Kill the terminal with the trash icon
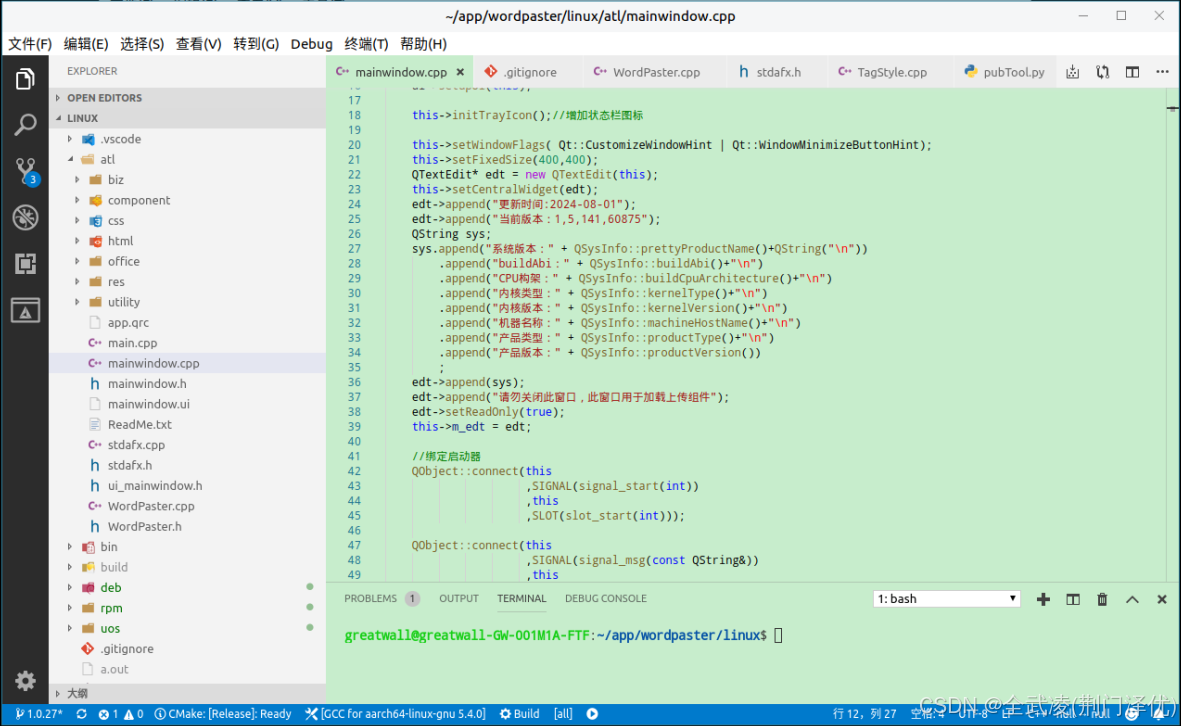1181x726 pixels. click(1102, 599)
